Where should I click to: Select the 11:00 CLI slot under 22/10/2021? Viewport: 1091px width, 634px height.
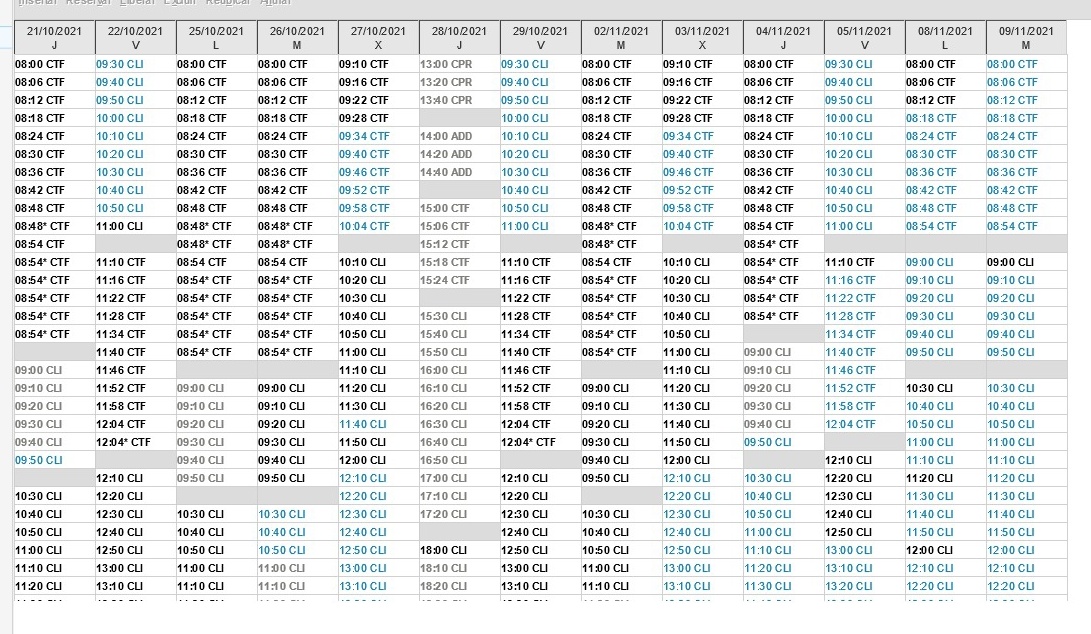[135, 226]
